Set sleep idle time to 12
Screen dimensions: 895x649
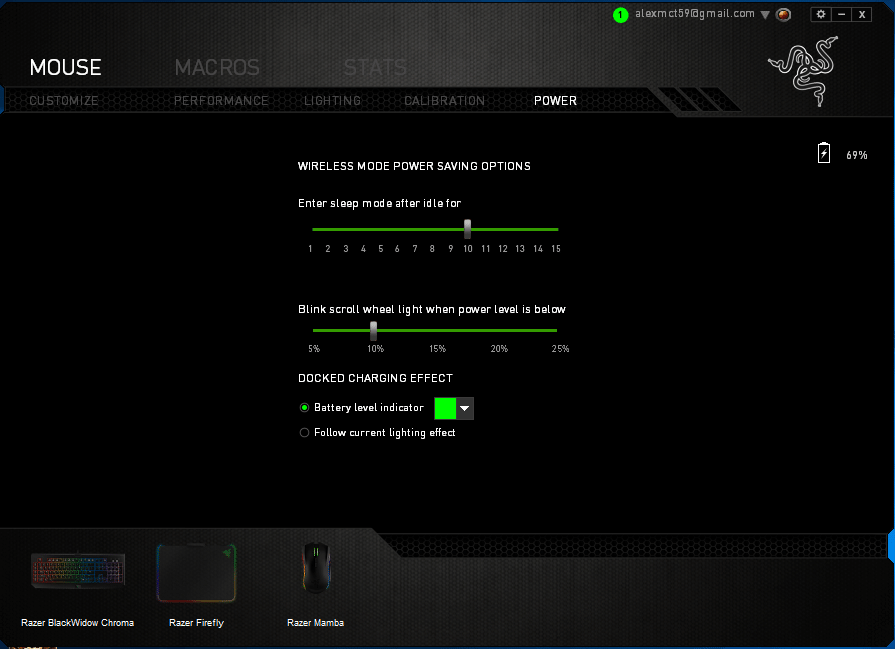[503, 249]
